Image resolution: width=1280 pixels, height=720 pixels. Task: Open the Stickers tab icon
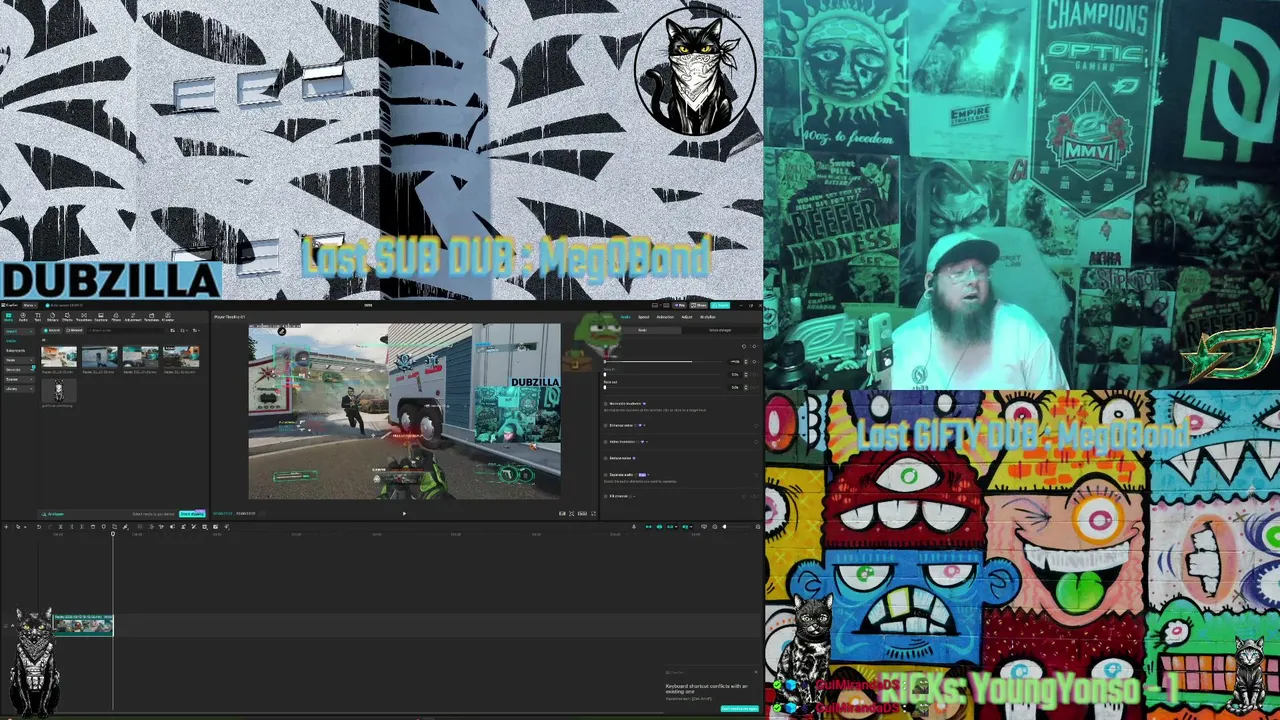pyautogui.click(x=53, y=317)
